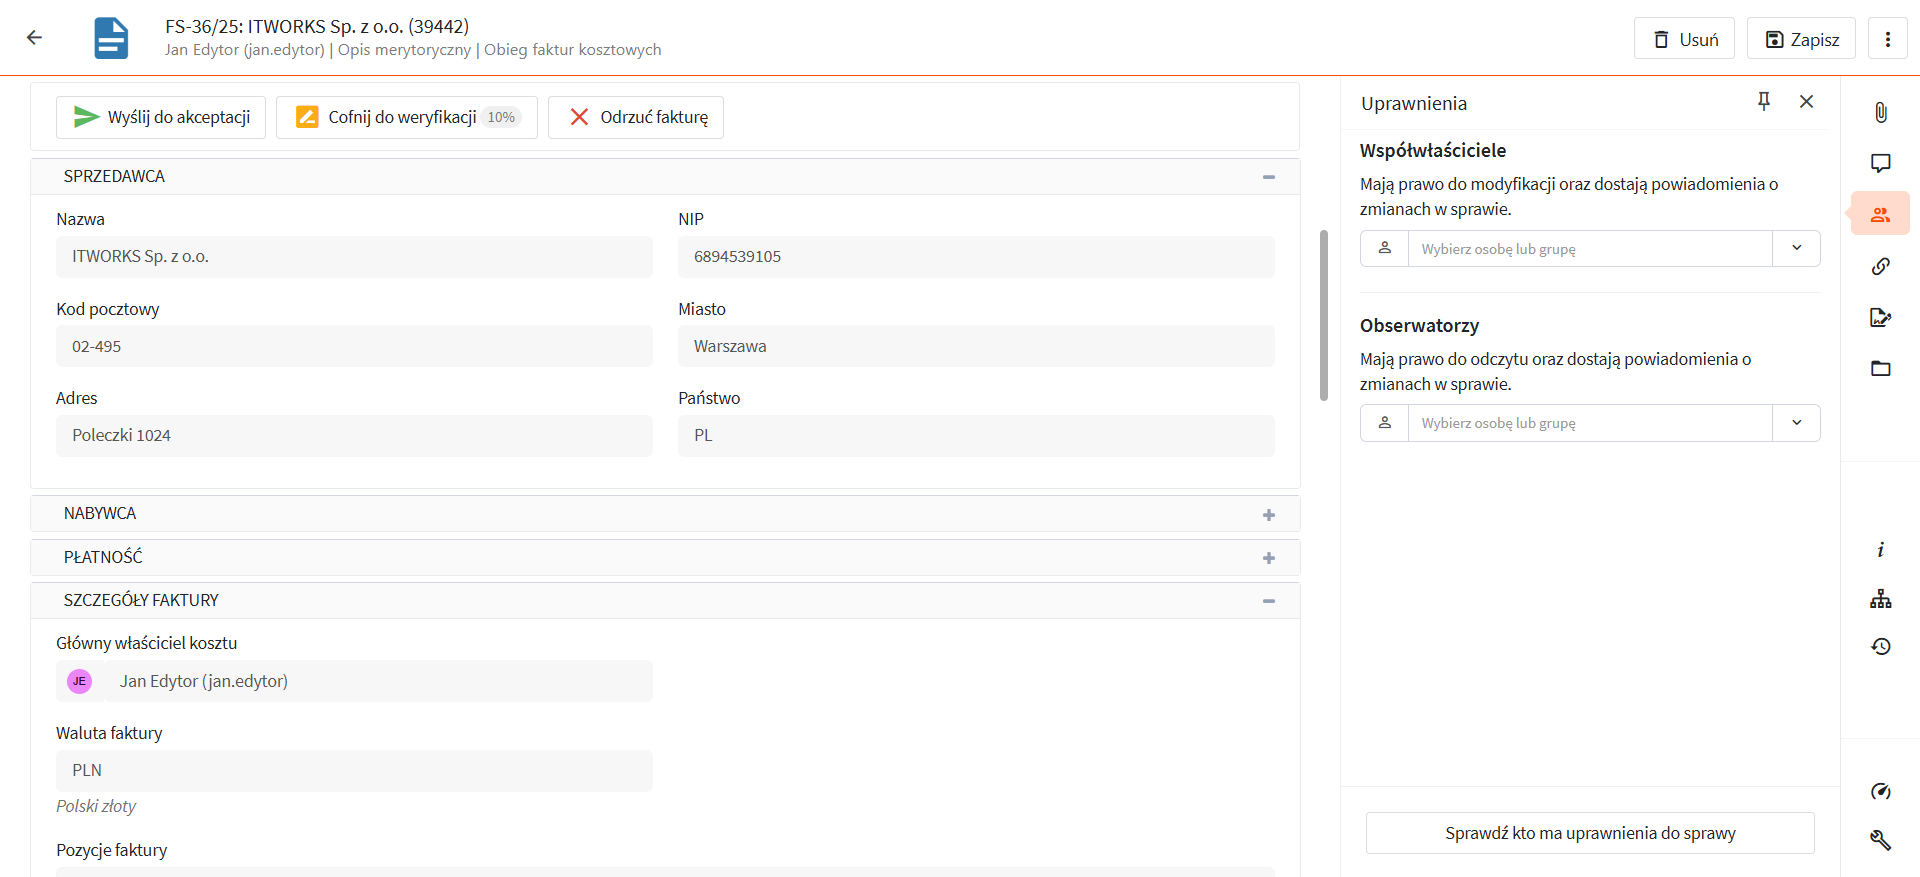Click Sprawdź kto ma uprawnienia do sprawy
This screenshot has width=1920, height=877.
(1590, 833)
